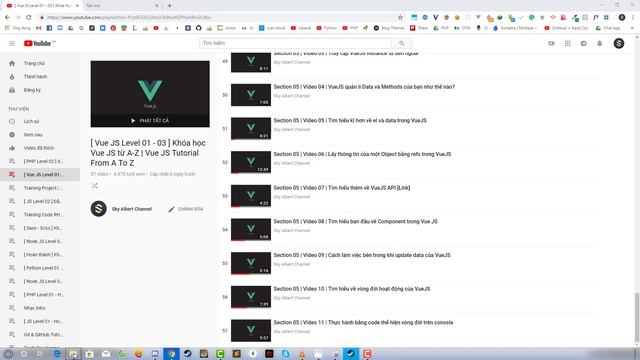Open Video 10 about vòng đời hoạt động

point(351,289)
